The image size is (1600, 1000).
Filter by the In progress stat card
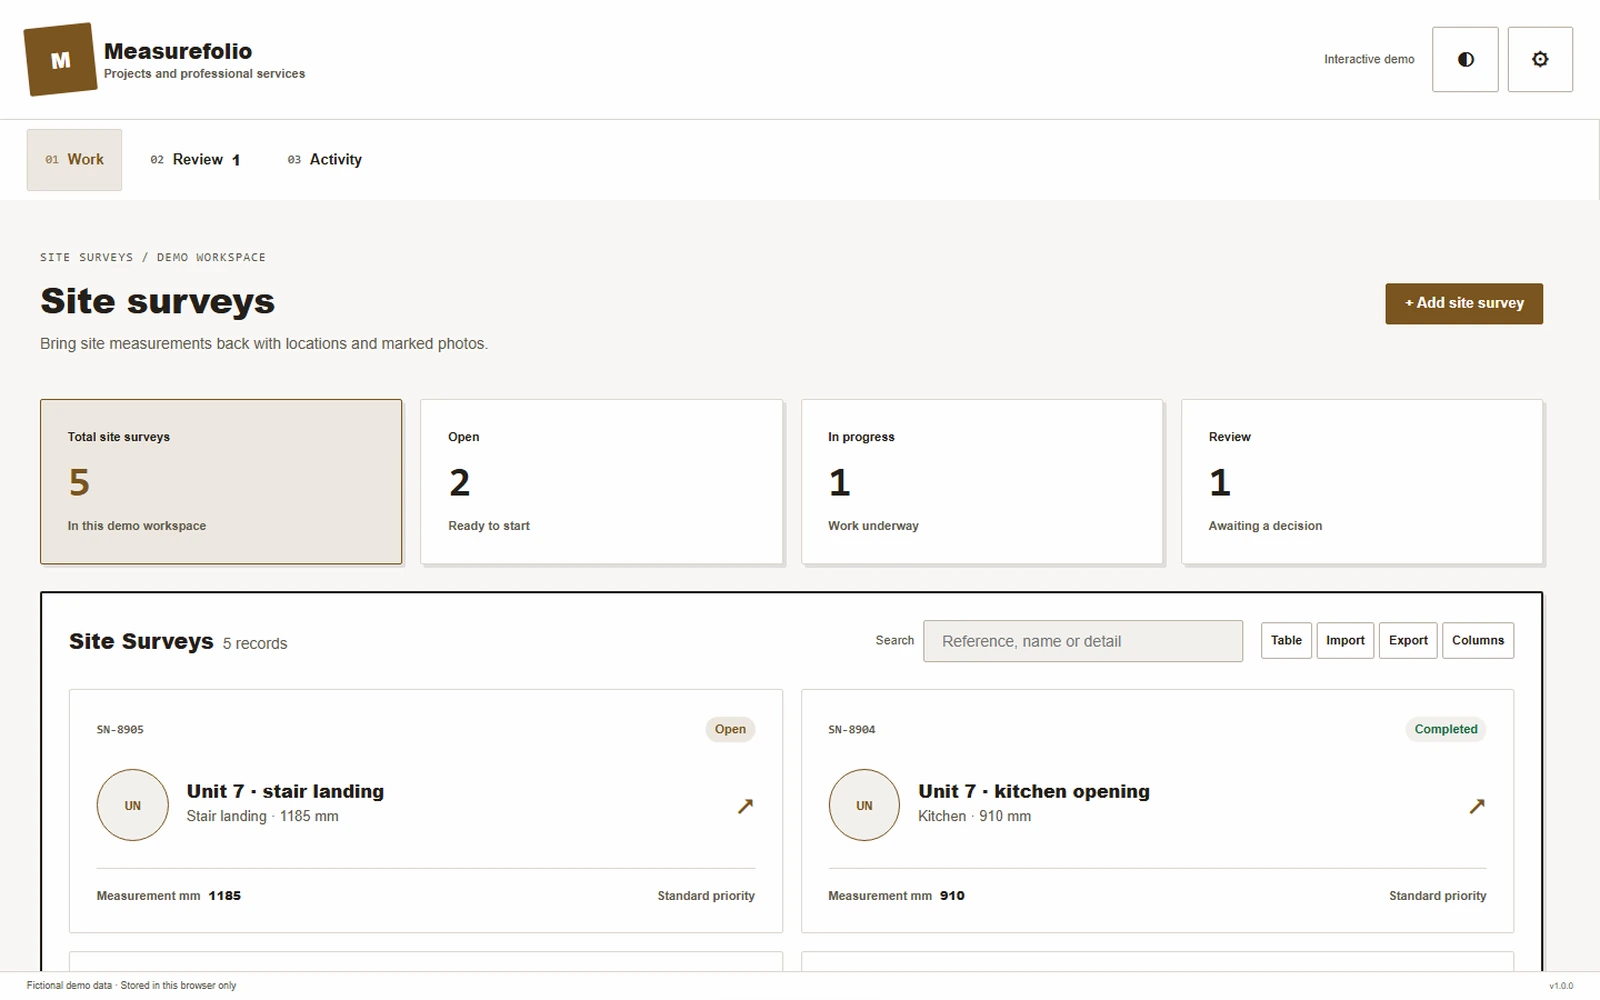982,482
